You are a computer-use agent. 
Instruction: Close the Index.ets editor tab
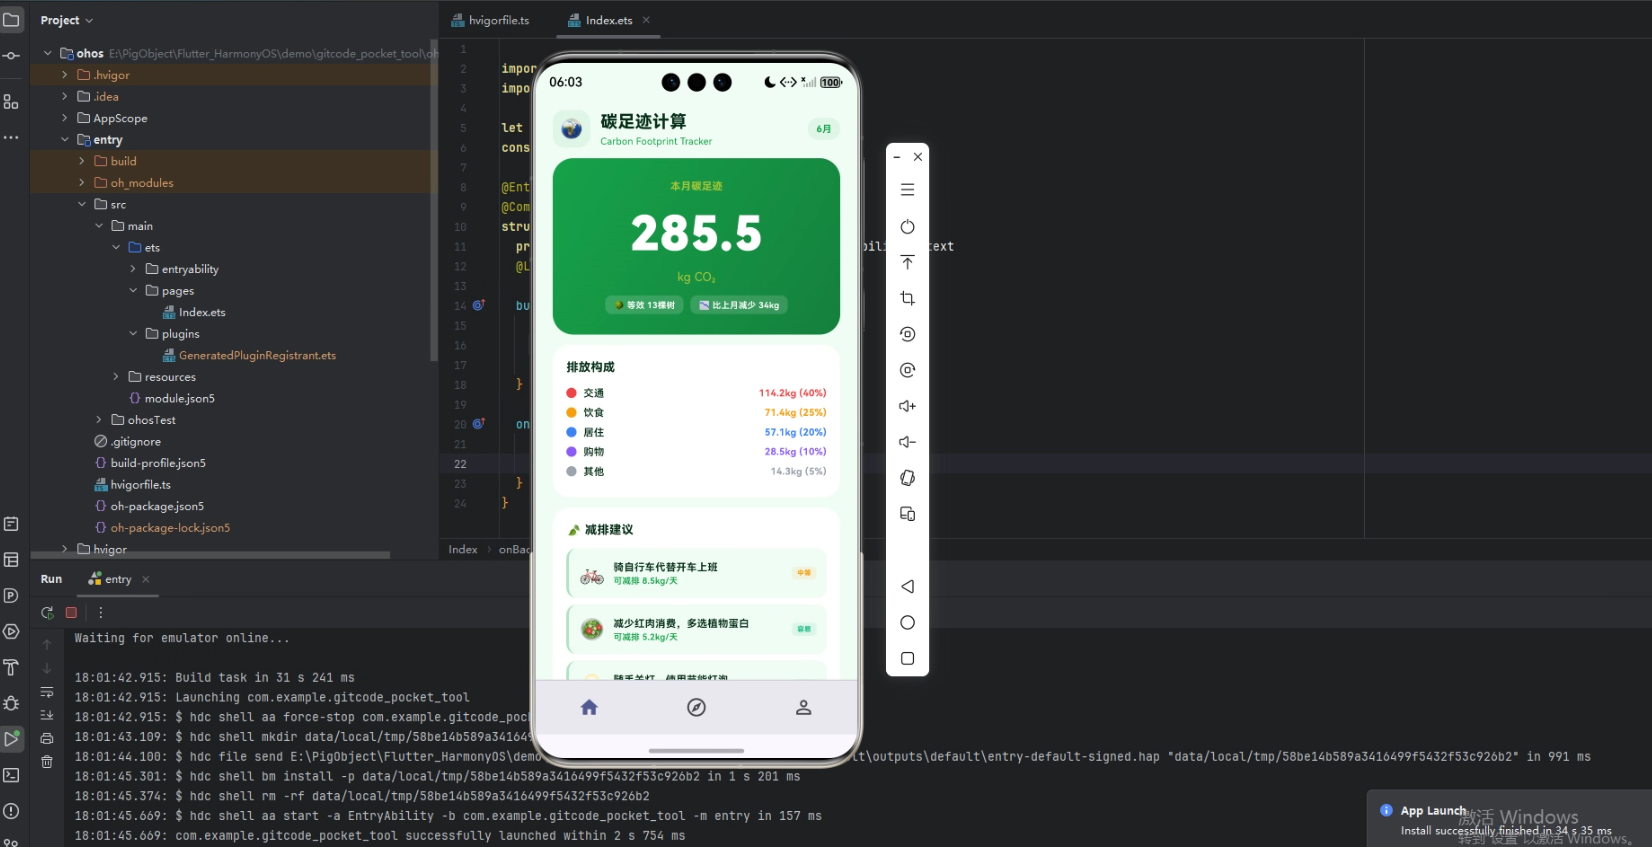[x=646, y=20]
